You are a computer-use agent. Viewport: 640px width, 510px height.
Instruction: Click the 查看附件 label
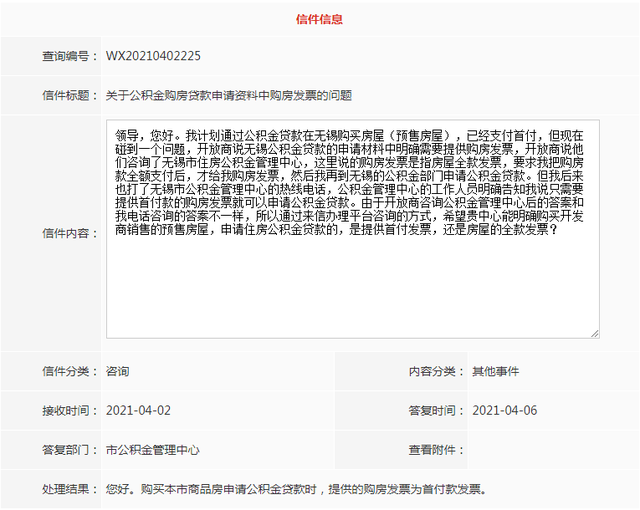point(436,450)
